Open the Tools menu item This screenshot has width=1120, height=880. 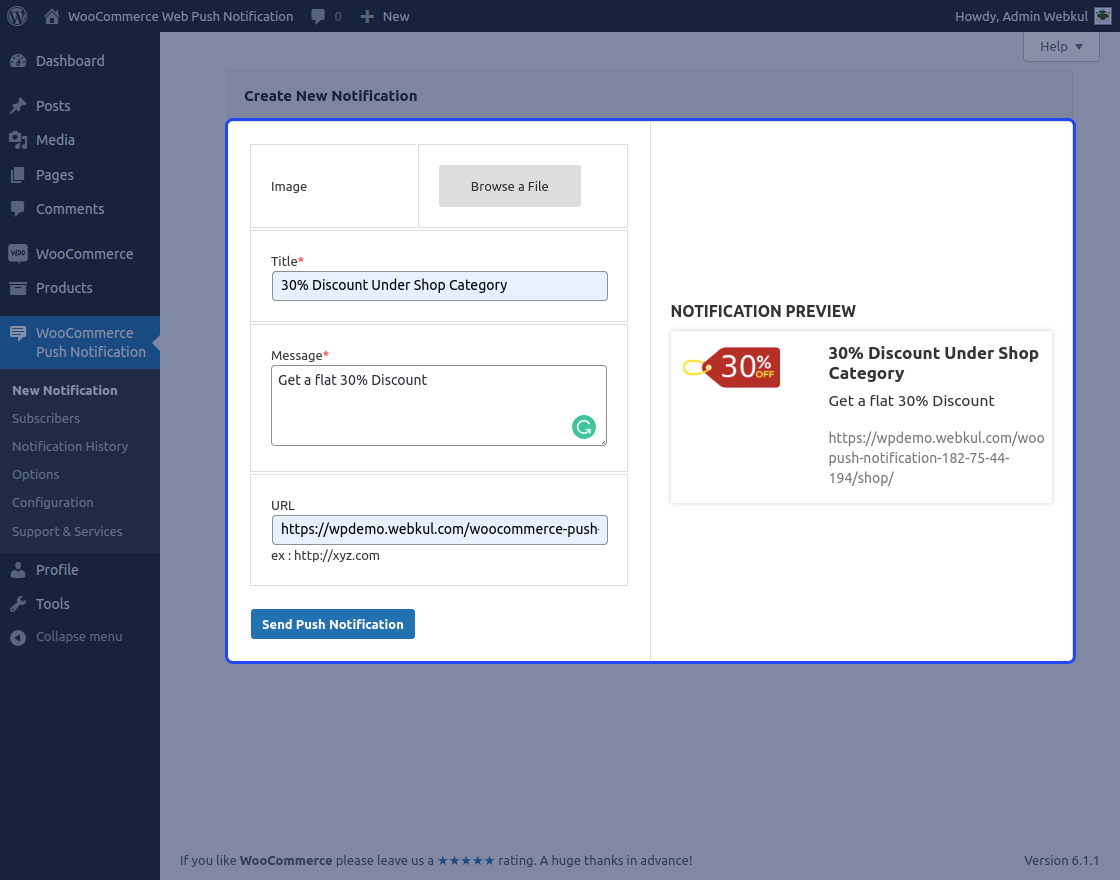point(53,604)
